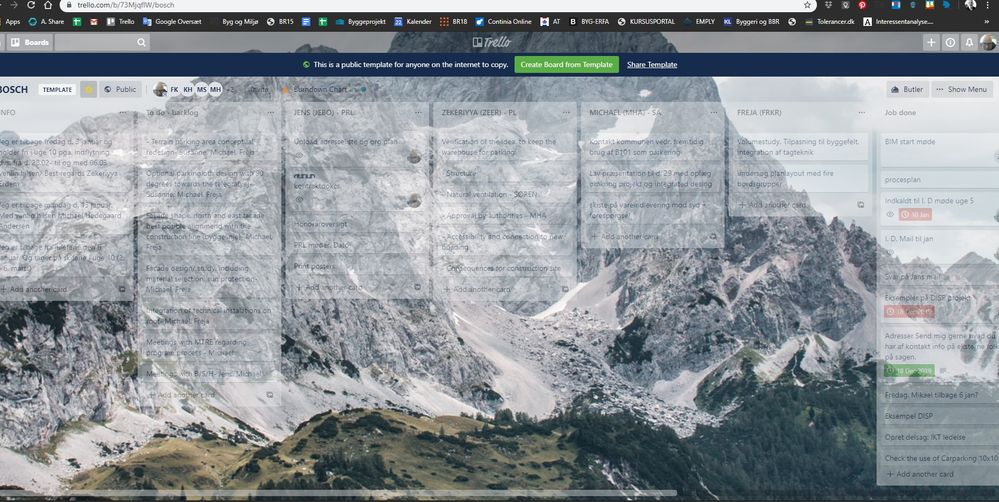999x502 pixels.
Task: Open the notifications bell icon
Action: [969, 43]
